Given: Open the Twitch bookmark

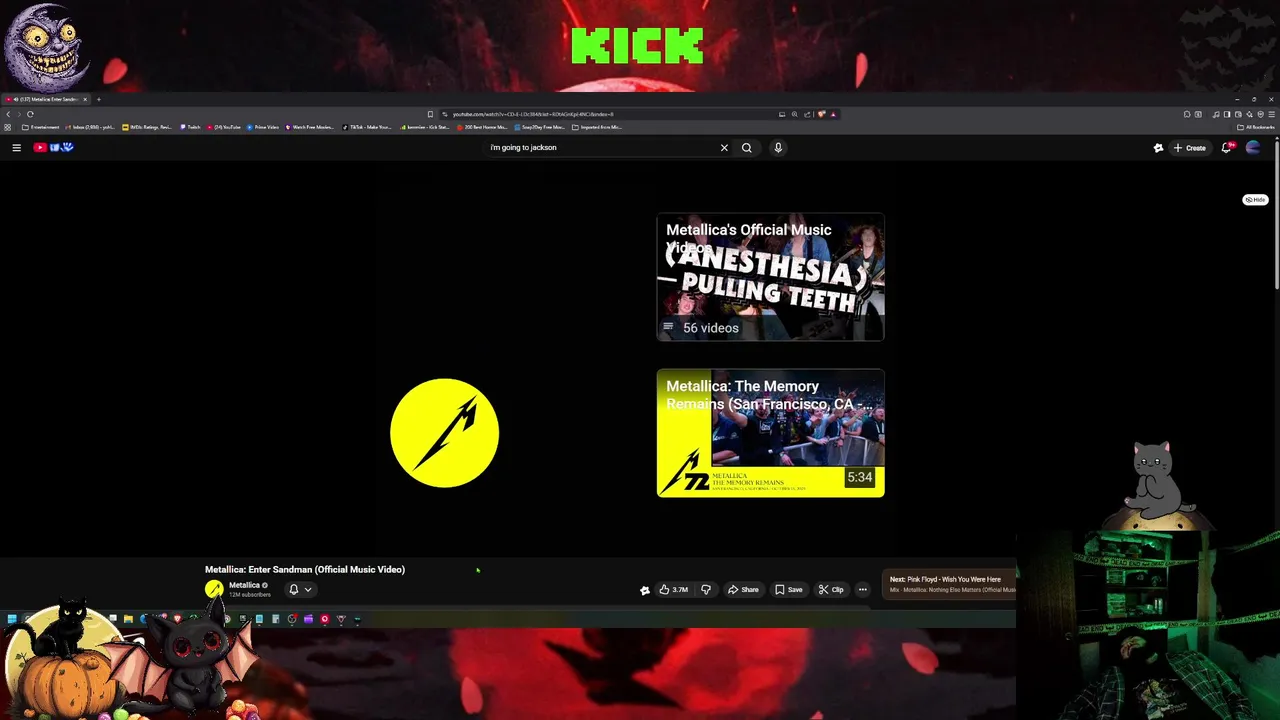Looking at the screenshot, I should (190, 127).
